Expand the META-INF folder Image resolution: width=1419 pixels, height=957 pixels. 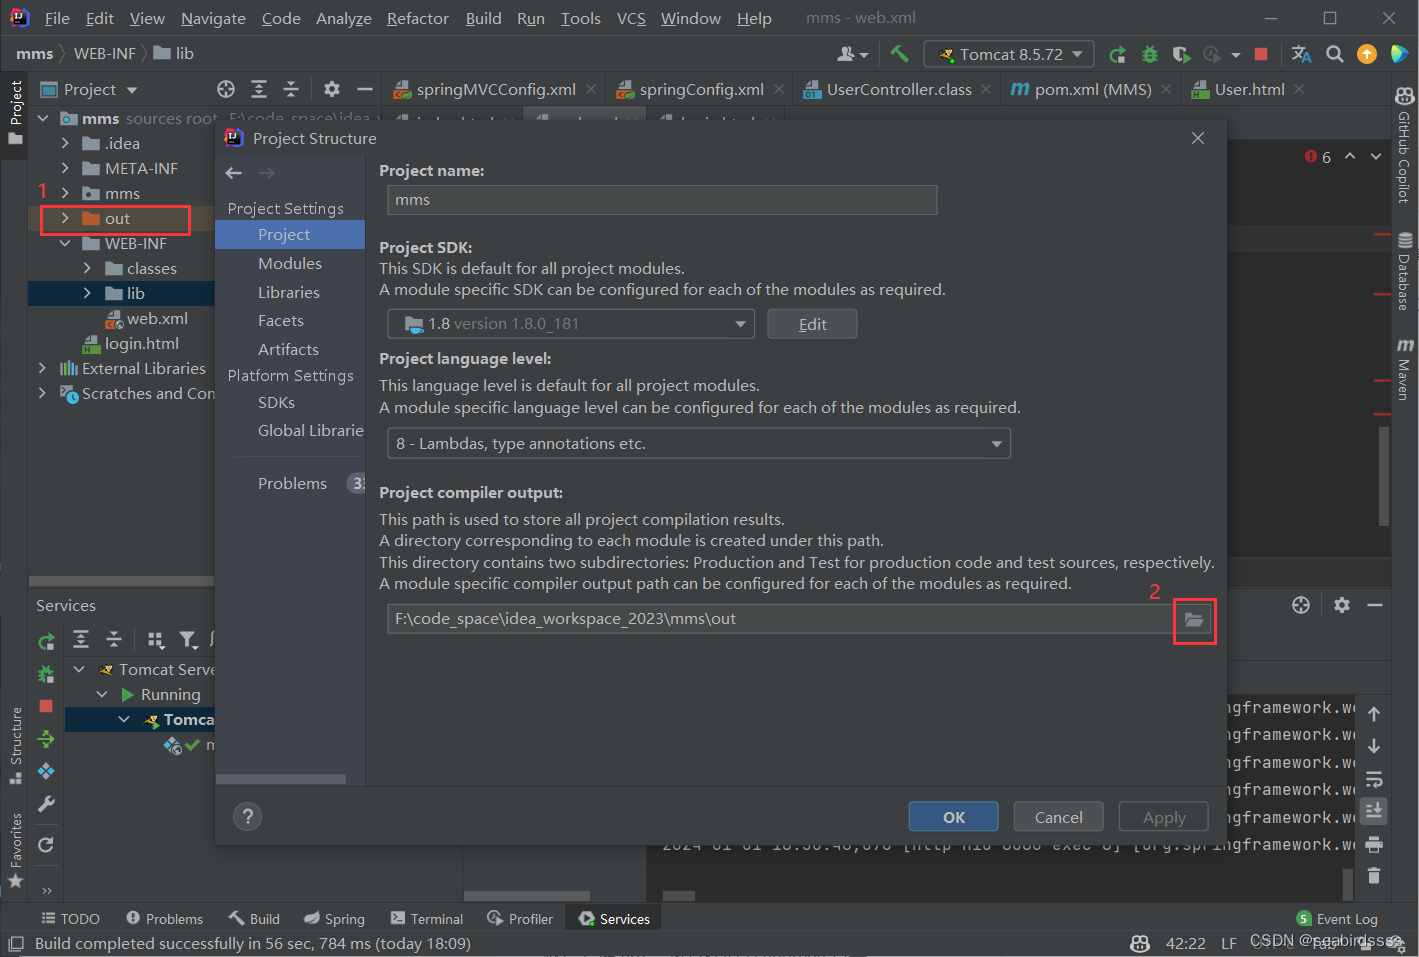pos(65,168)
